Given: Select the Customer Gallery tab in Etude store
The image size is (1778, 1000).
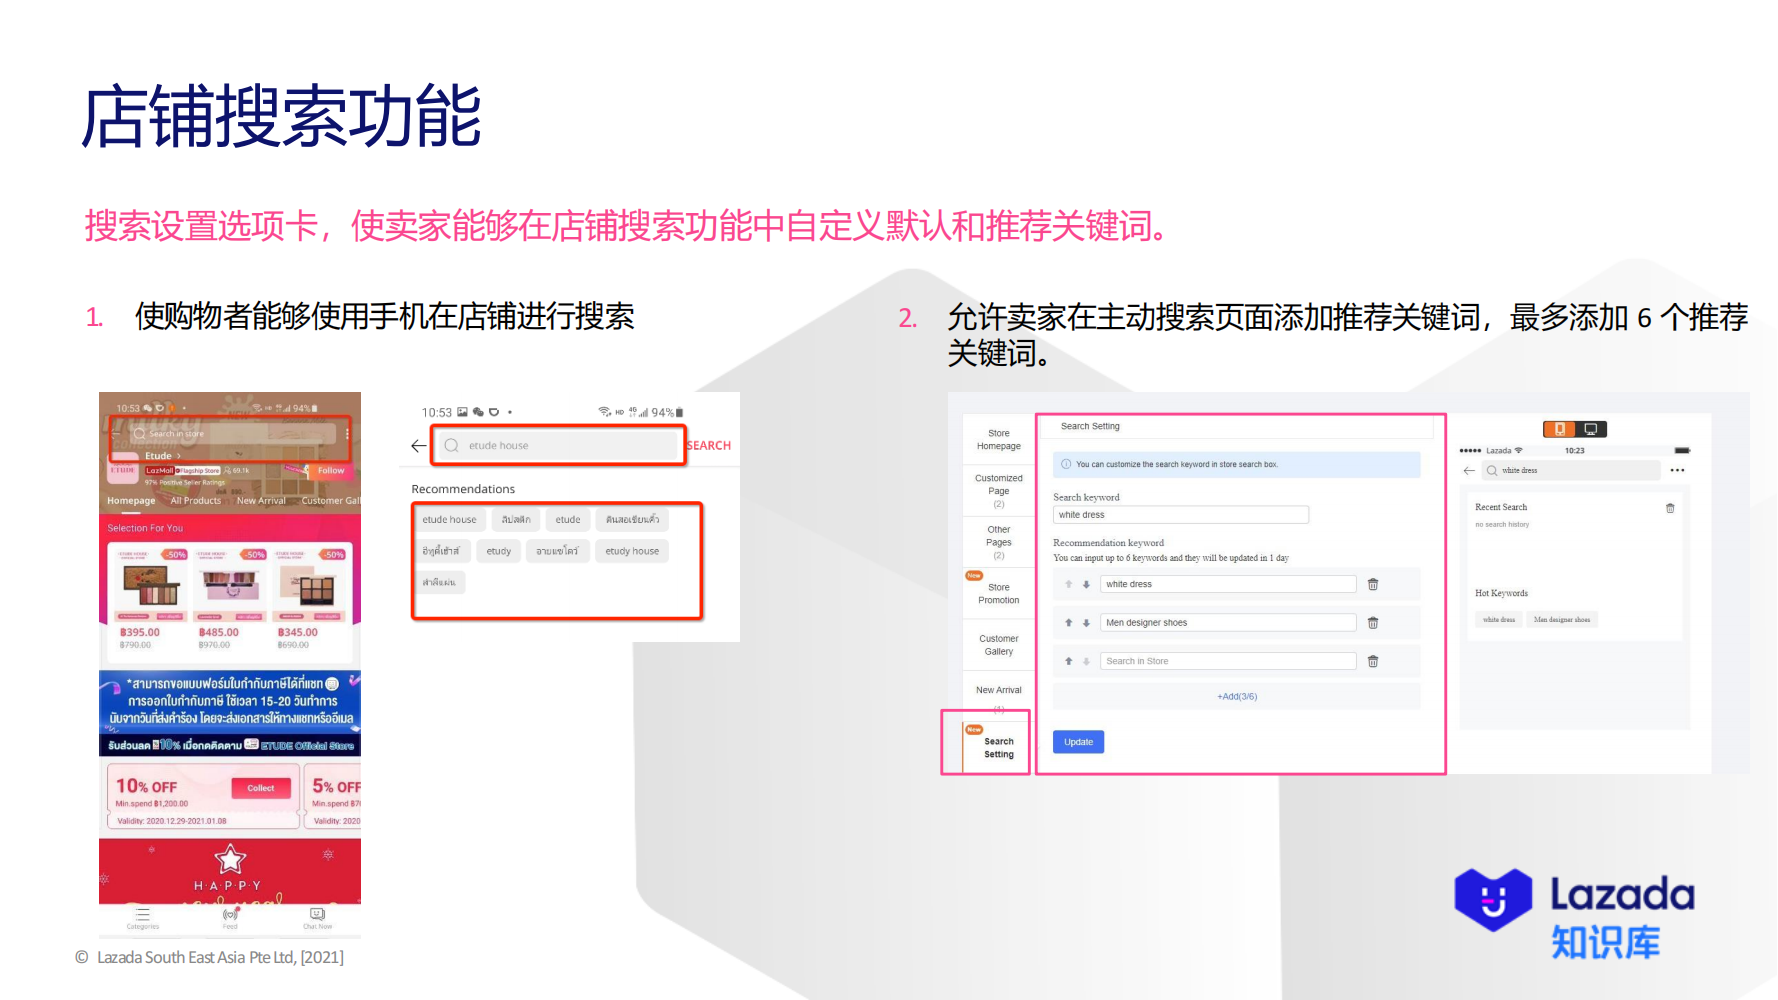Looking at the screenshot, I should [x=331, y=501].
